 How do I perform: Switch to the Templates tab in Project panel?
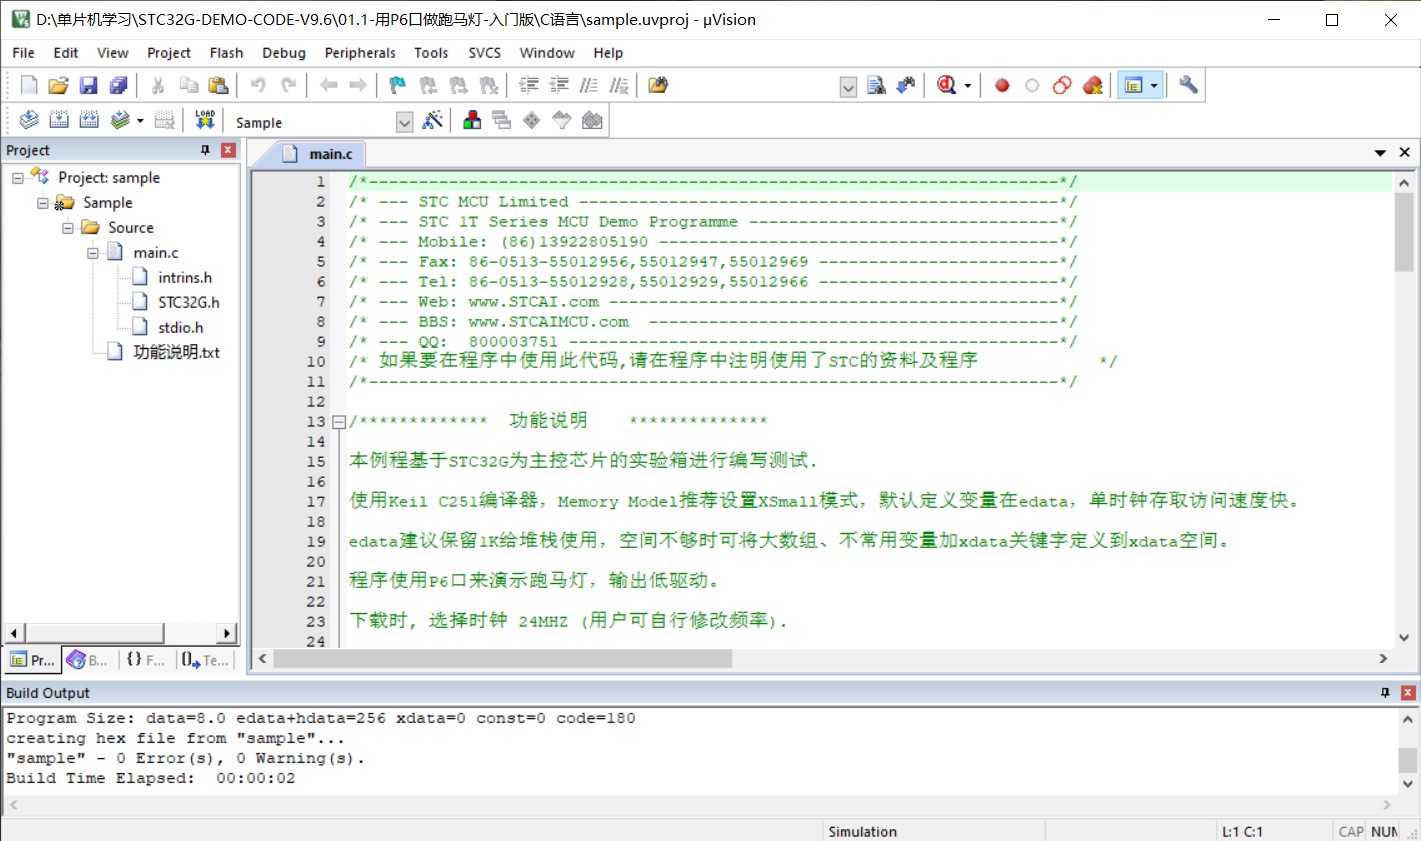206,660
